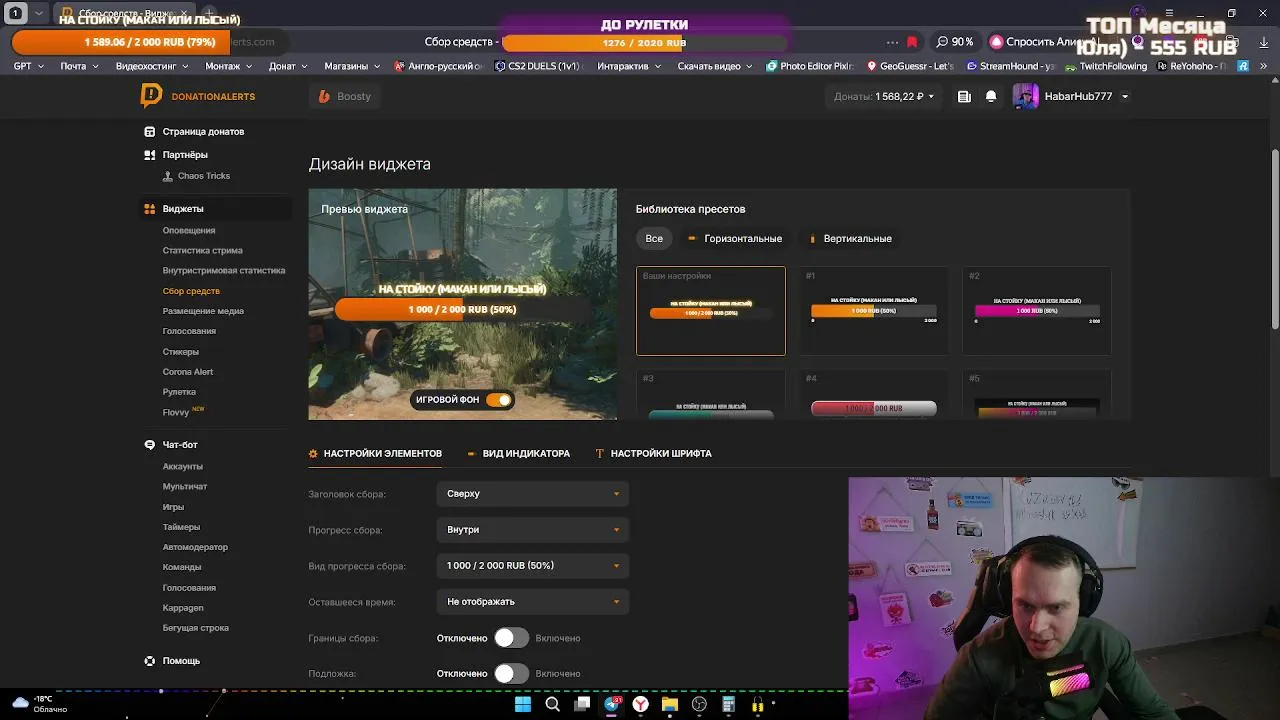The width and height of the screenshot is (1280, 720).
Task: Open Telegram from the taskbar
Action: (612, 705)
